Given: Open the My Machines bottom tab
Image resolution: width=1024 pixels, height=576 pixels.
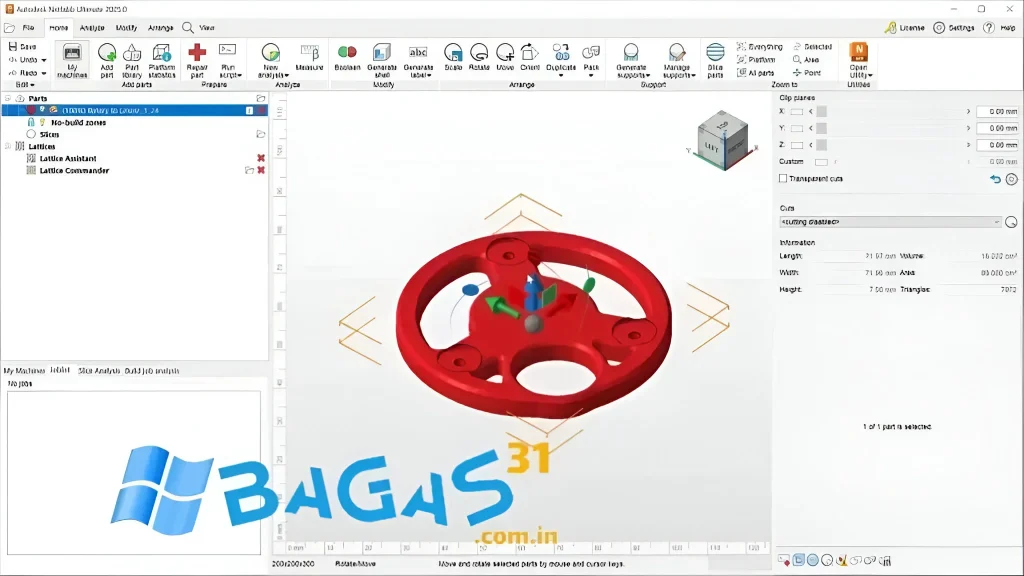Looking at the screenshot, I should [24, 370].
